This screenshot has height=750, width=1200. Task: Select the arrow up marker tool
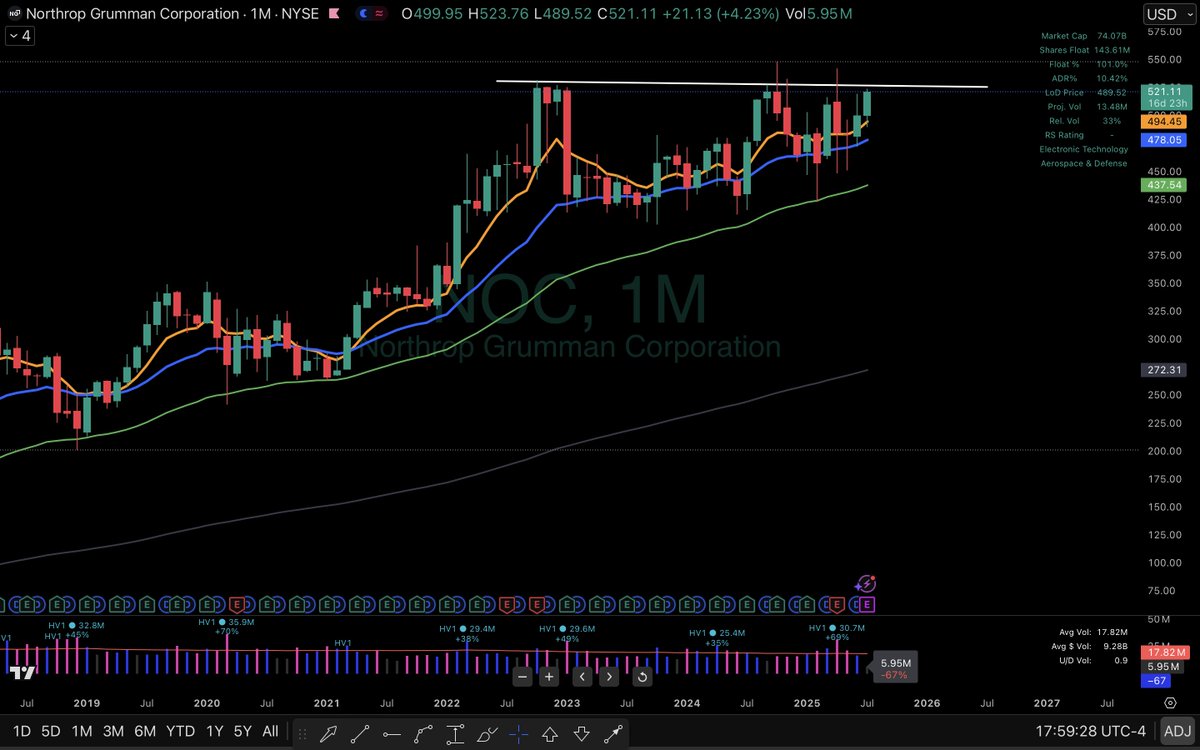pos(550,732)
